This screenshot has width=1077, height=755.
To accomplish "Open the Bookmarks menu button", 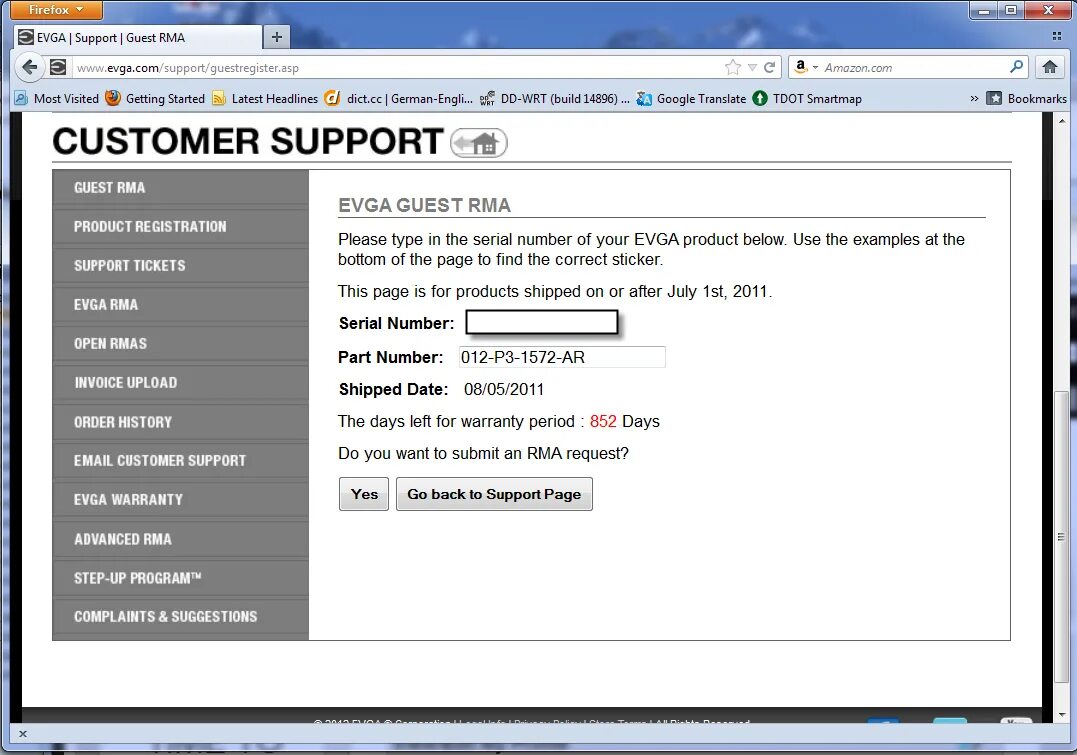I will (x=1027, y=98).
